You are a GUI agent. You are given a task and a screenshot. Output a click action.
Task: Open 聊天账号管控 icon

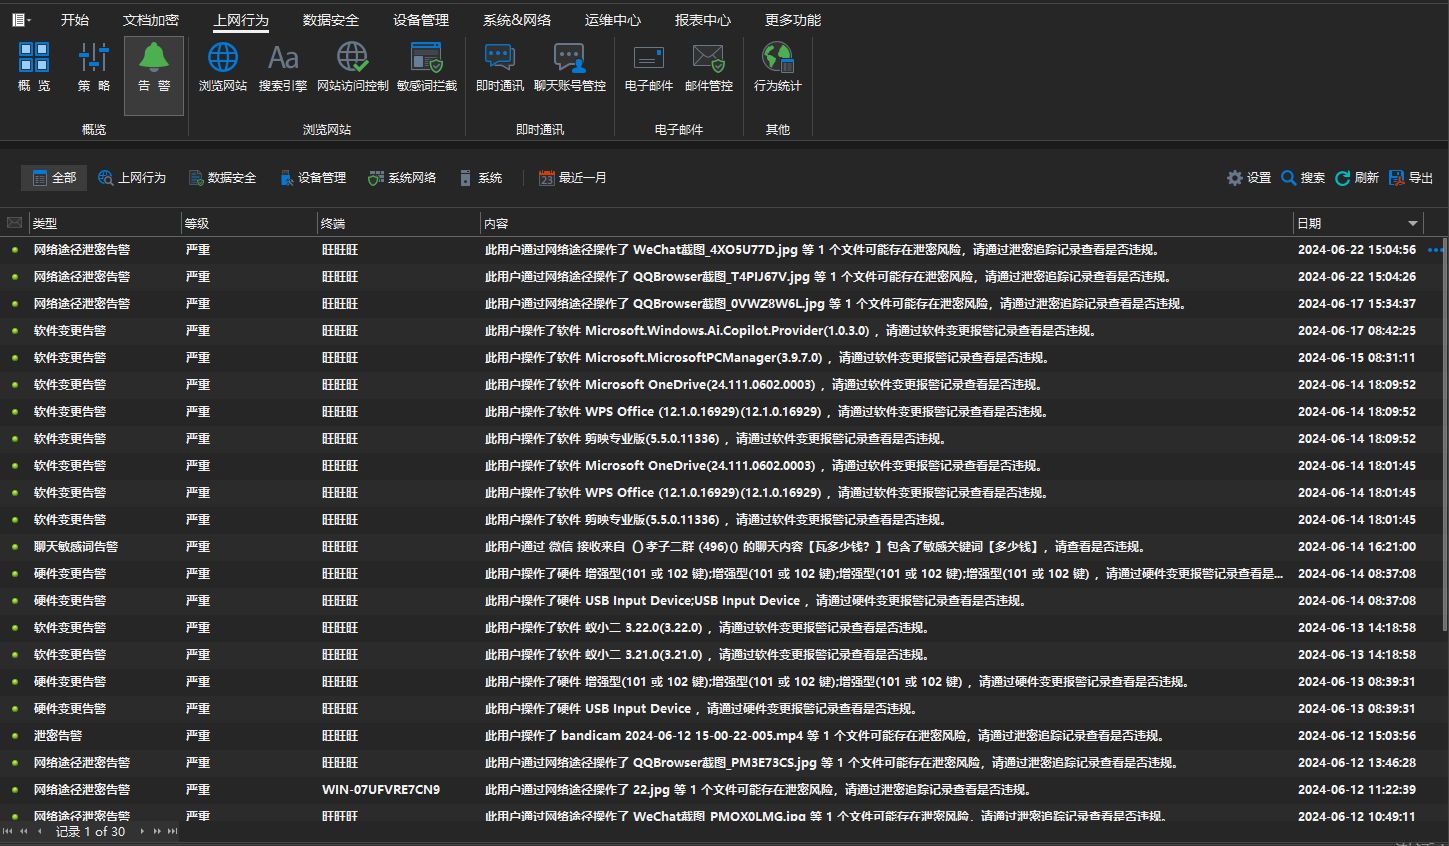click(570, 68)
